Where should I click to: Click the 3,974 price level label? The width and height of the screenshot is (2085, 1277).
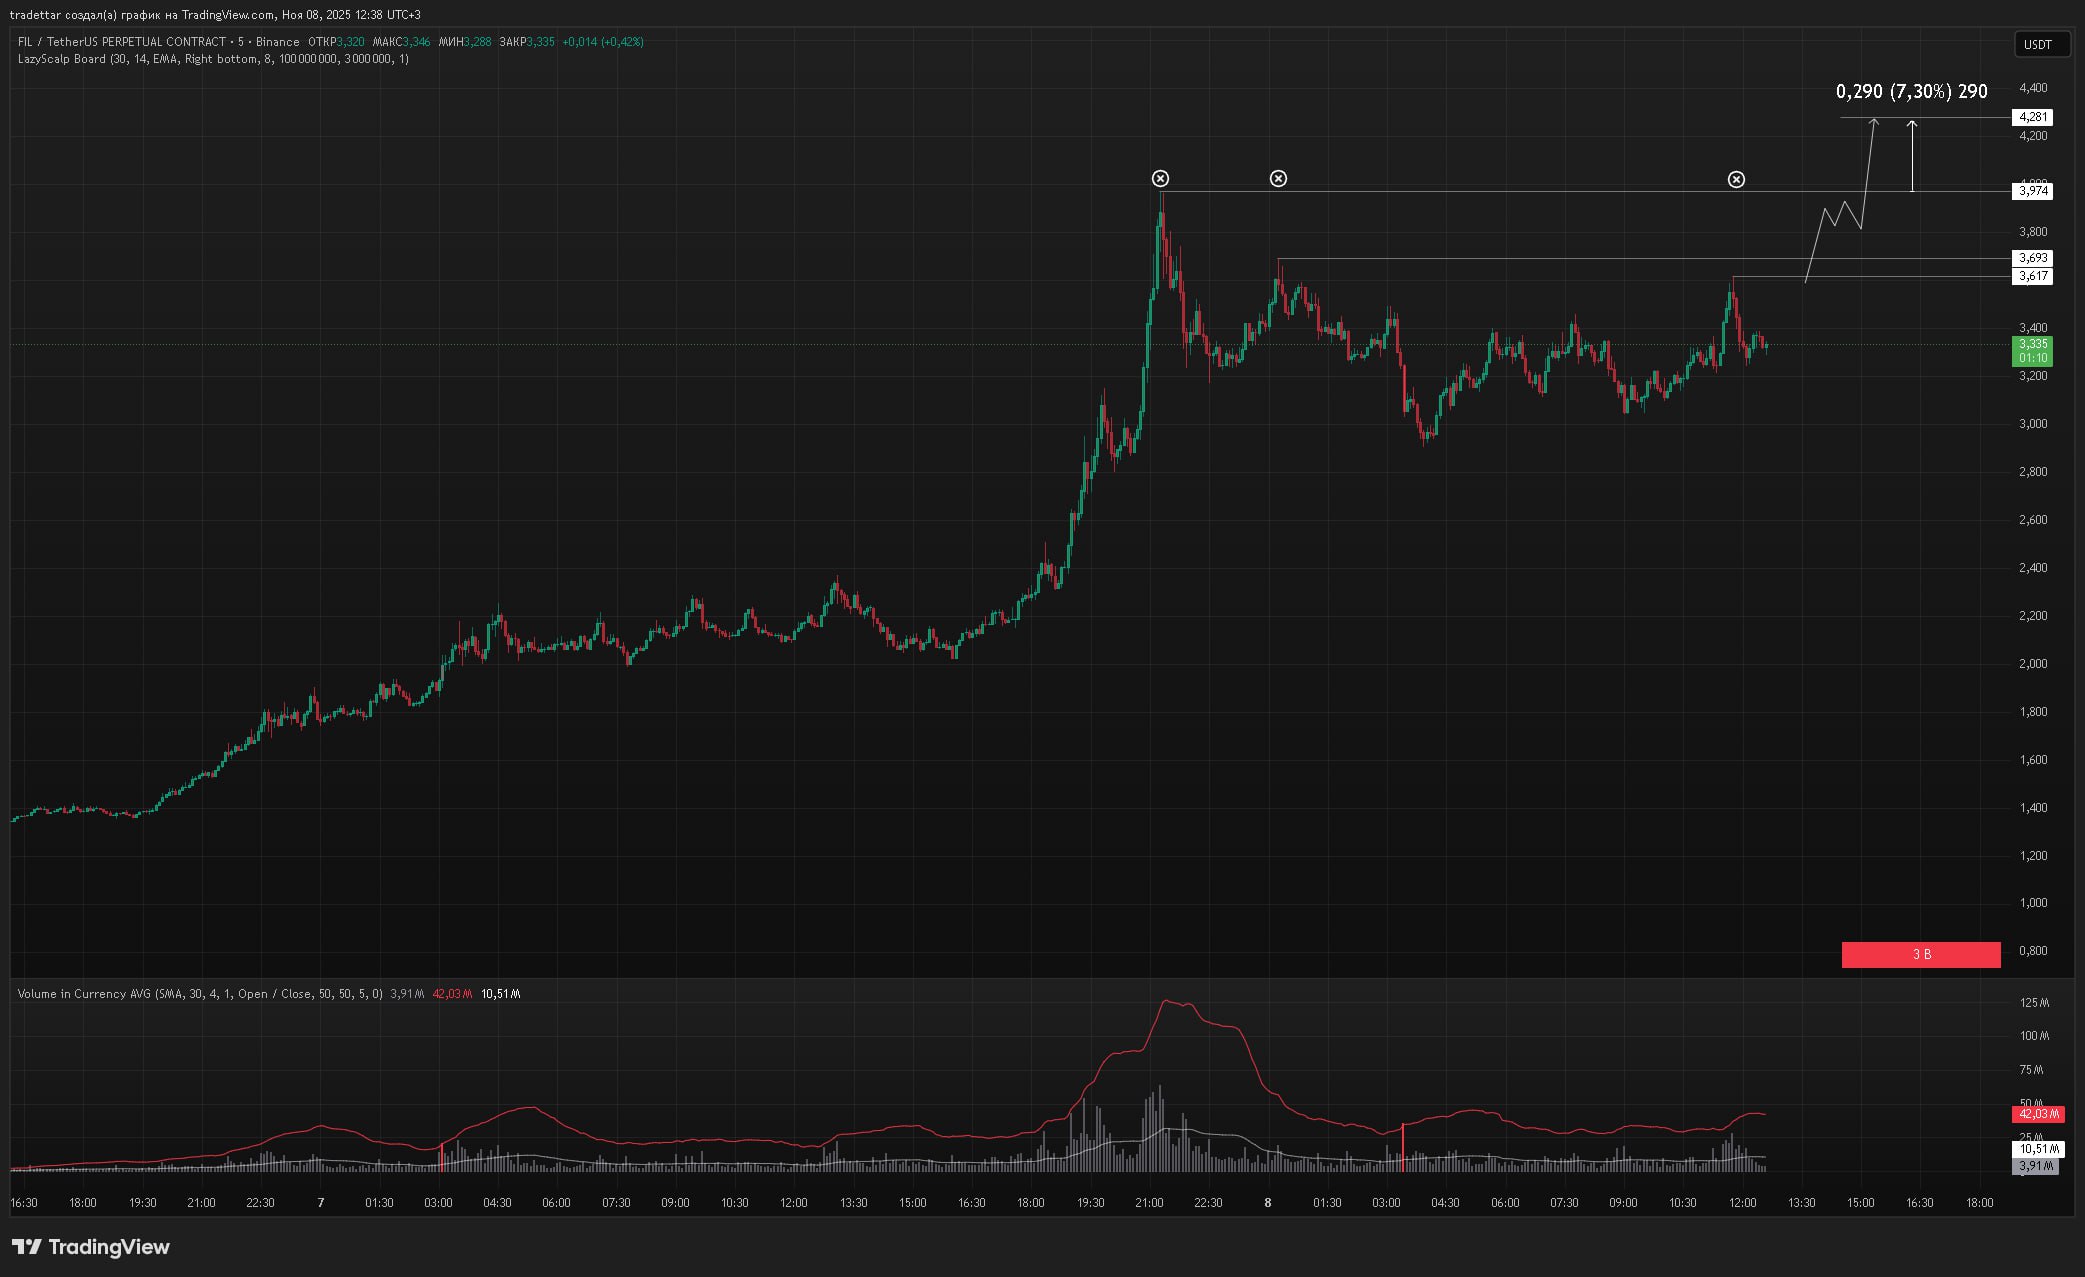tap(2033, 190)
